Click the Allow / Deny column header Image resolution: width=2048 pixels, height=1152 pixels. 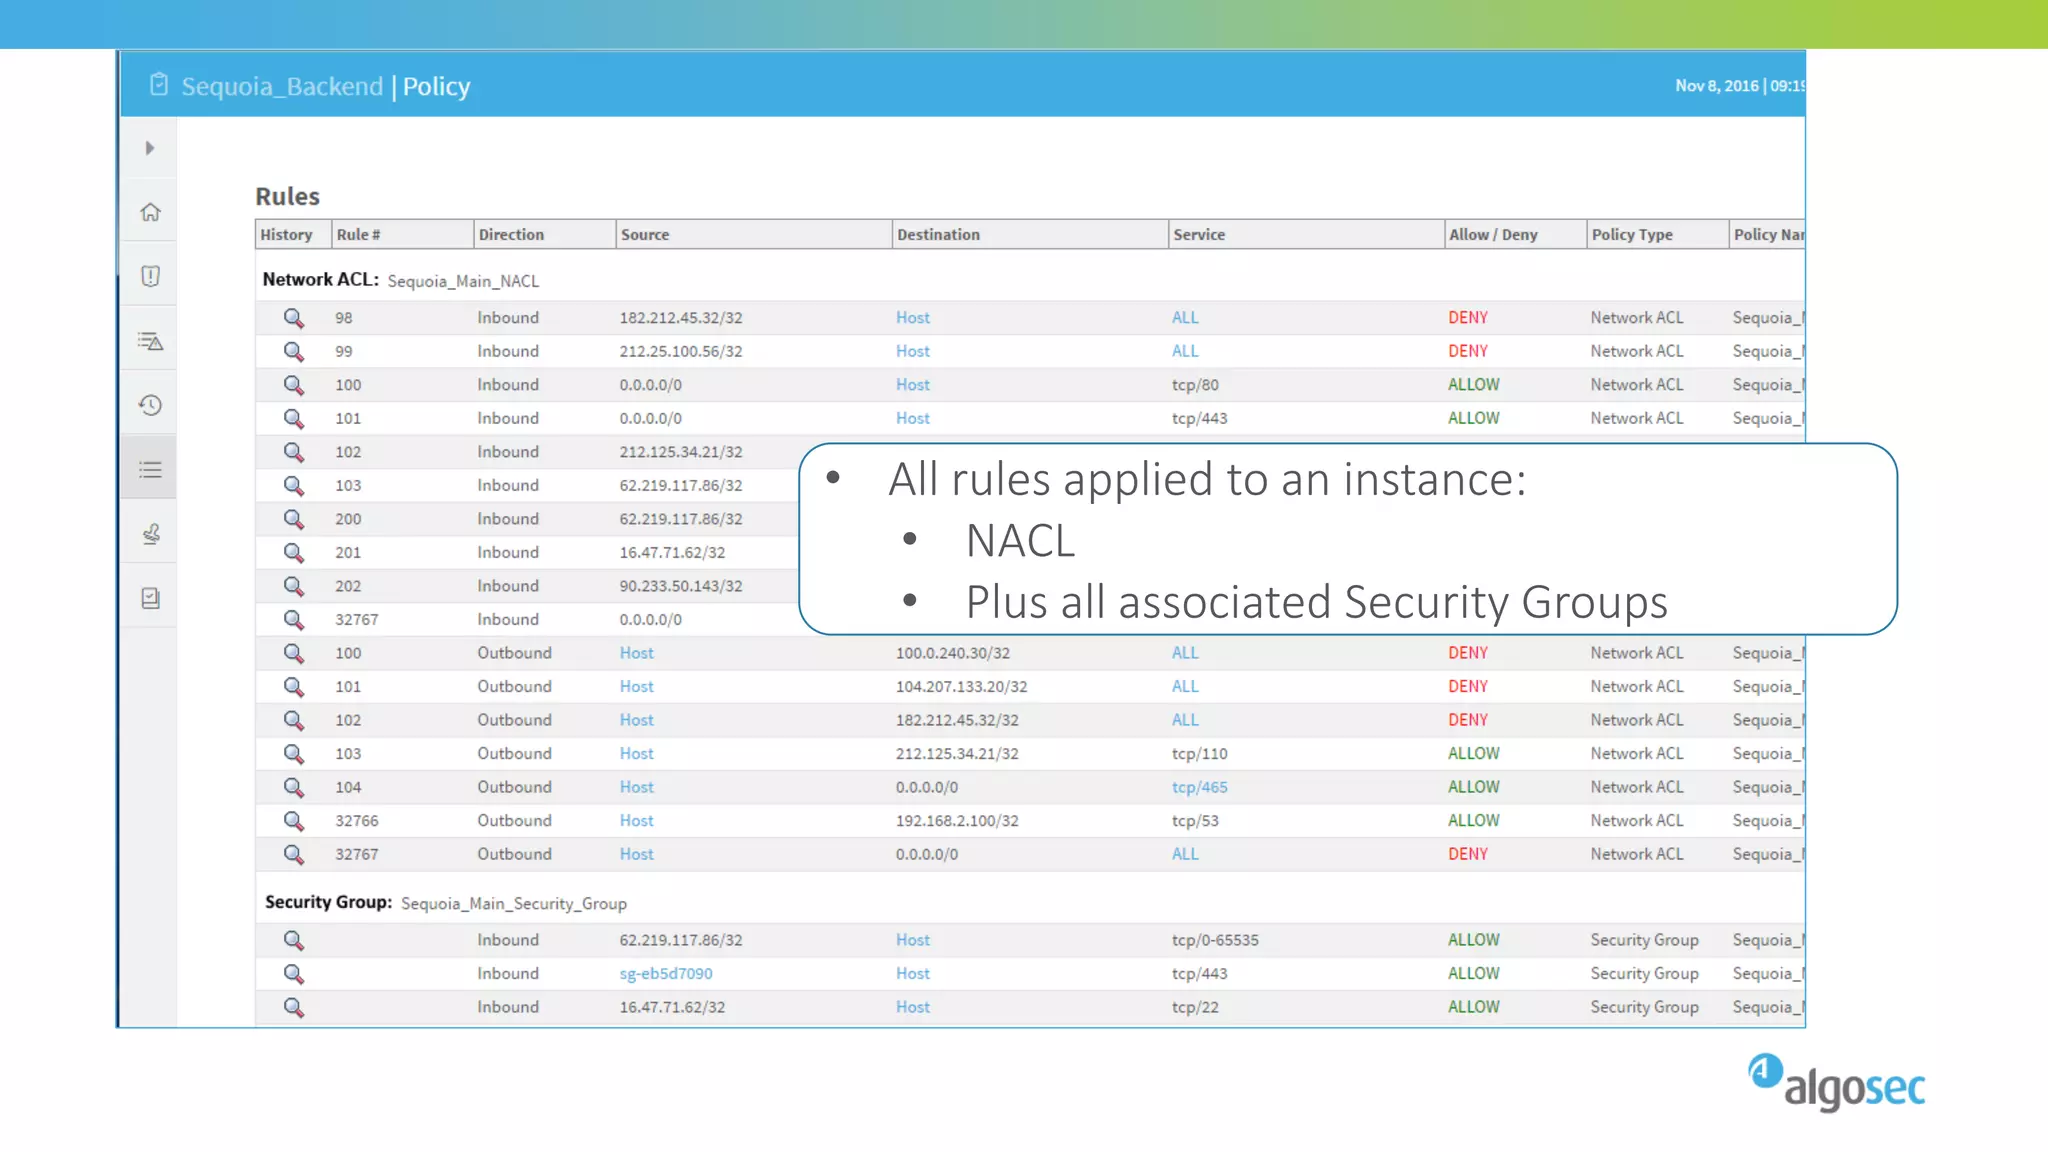point(1515,234)
